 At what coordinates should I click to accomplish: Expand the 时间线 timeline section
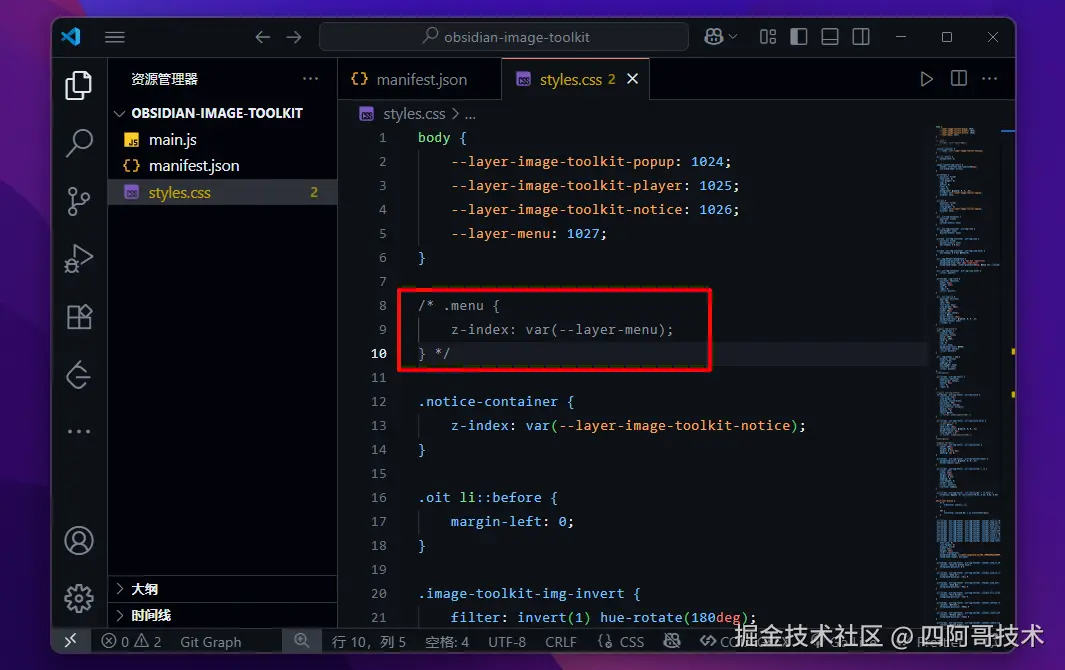(223, 615)
